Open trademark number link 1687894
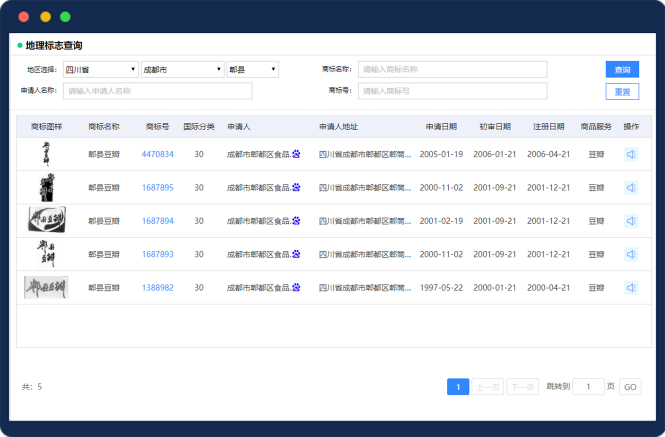 [158, 221]
